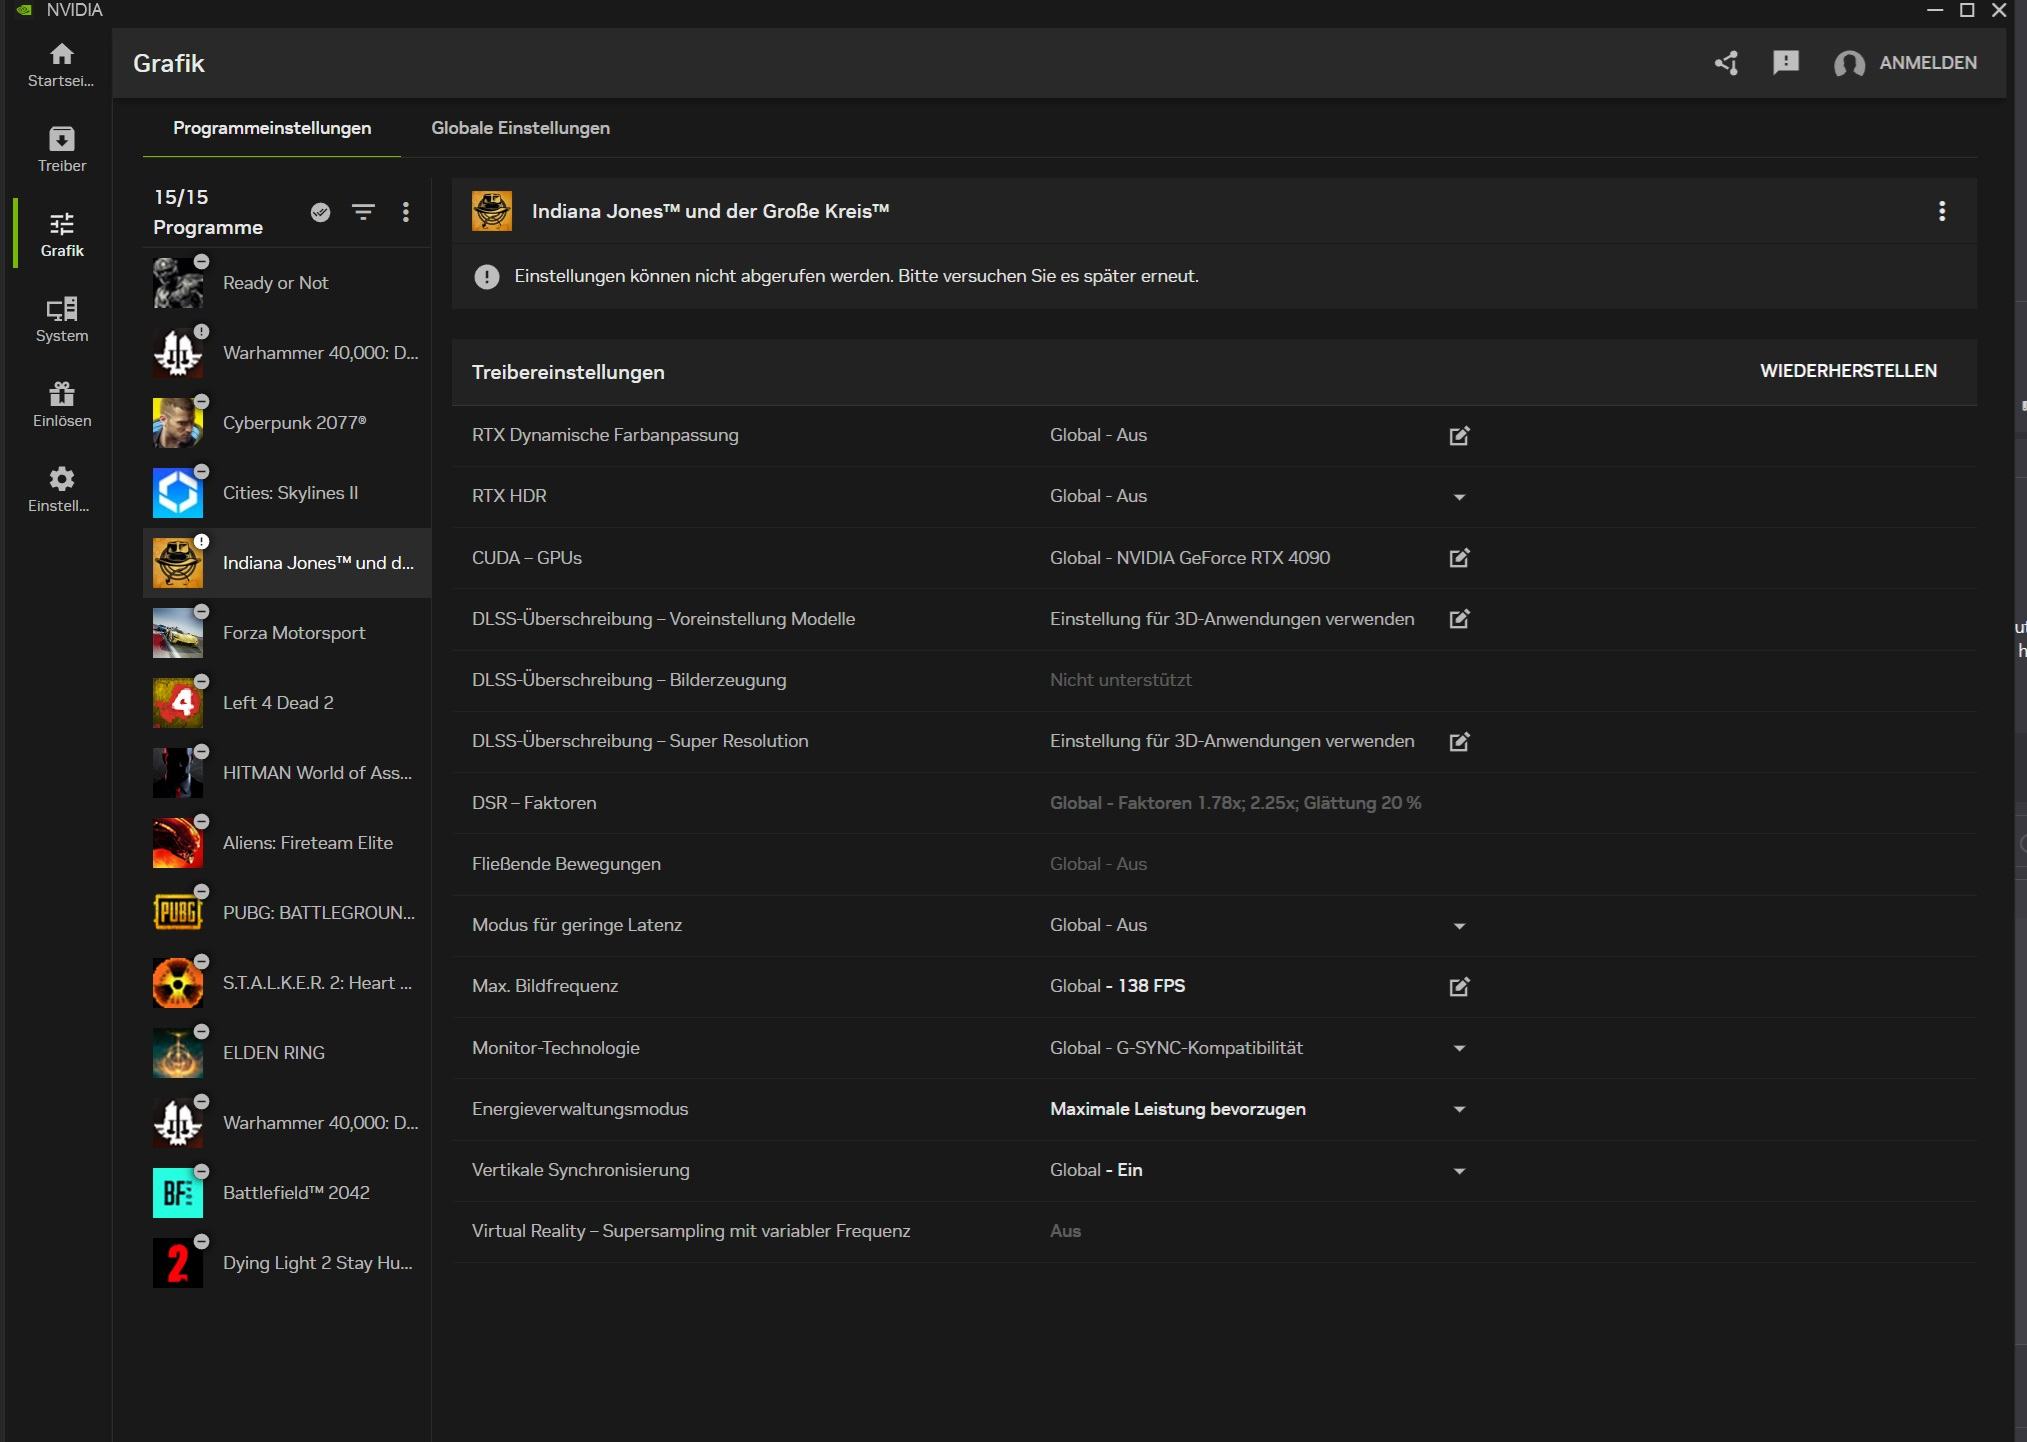Viewport: 2027px width, 1442px height.
Task: Select Forza Motorsport program
Action: (x=286, y=633)
